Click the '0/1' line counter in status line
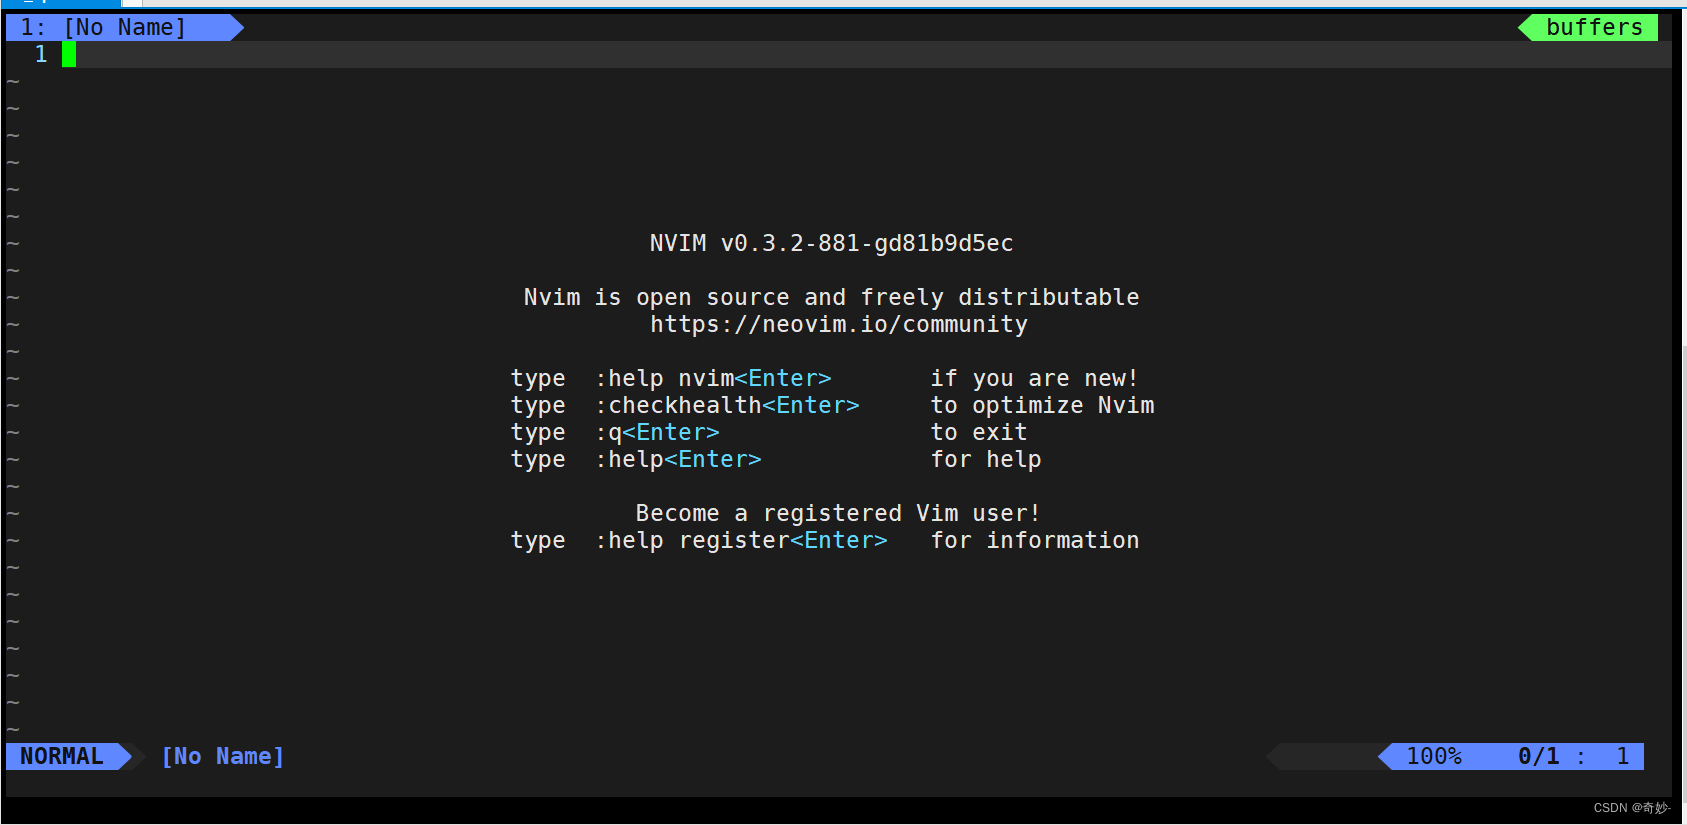This screenshot has width=1687, height=825. coord(1538,756)
